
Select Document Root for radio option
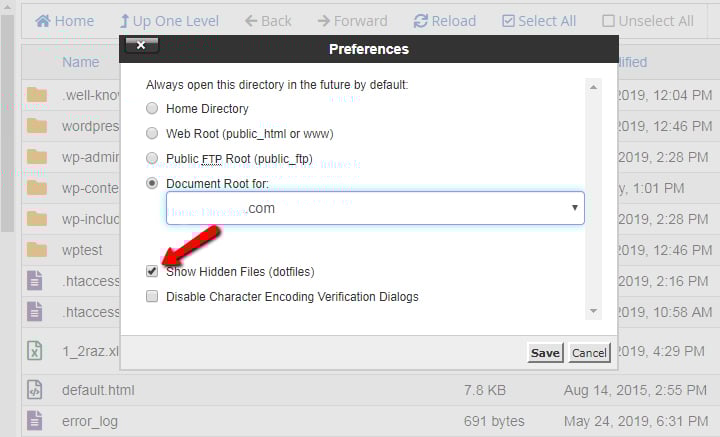152,183
